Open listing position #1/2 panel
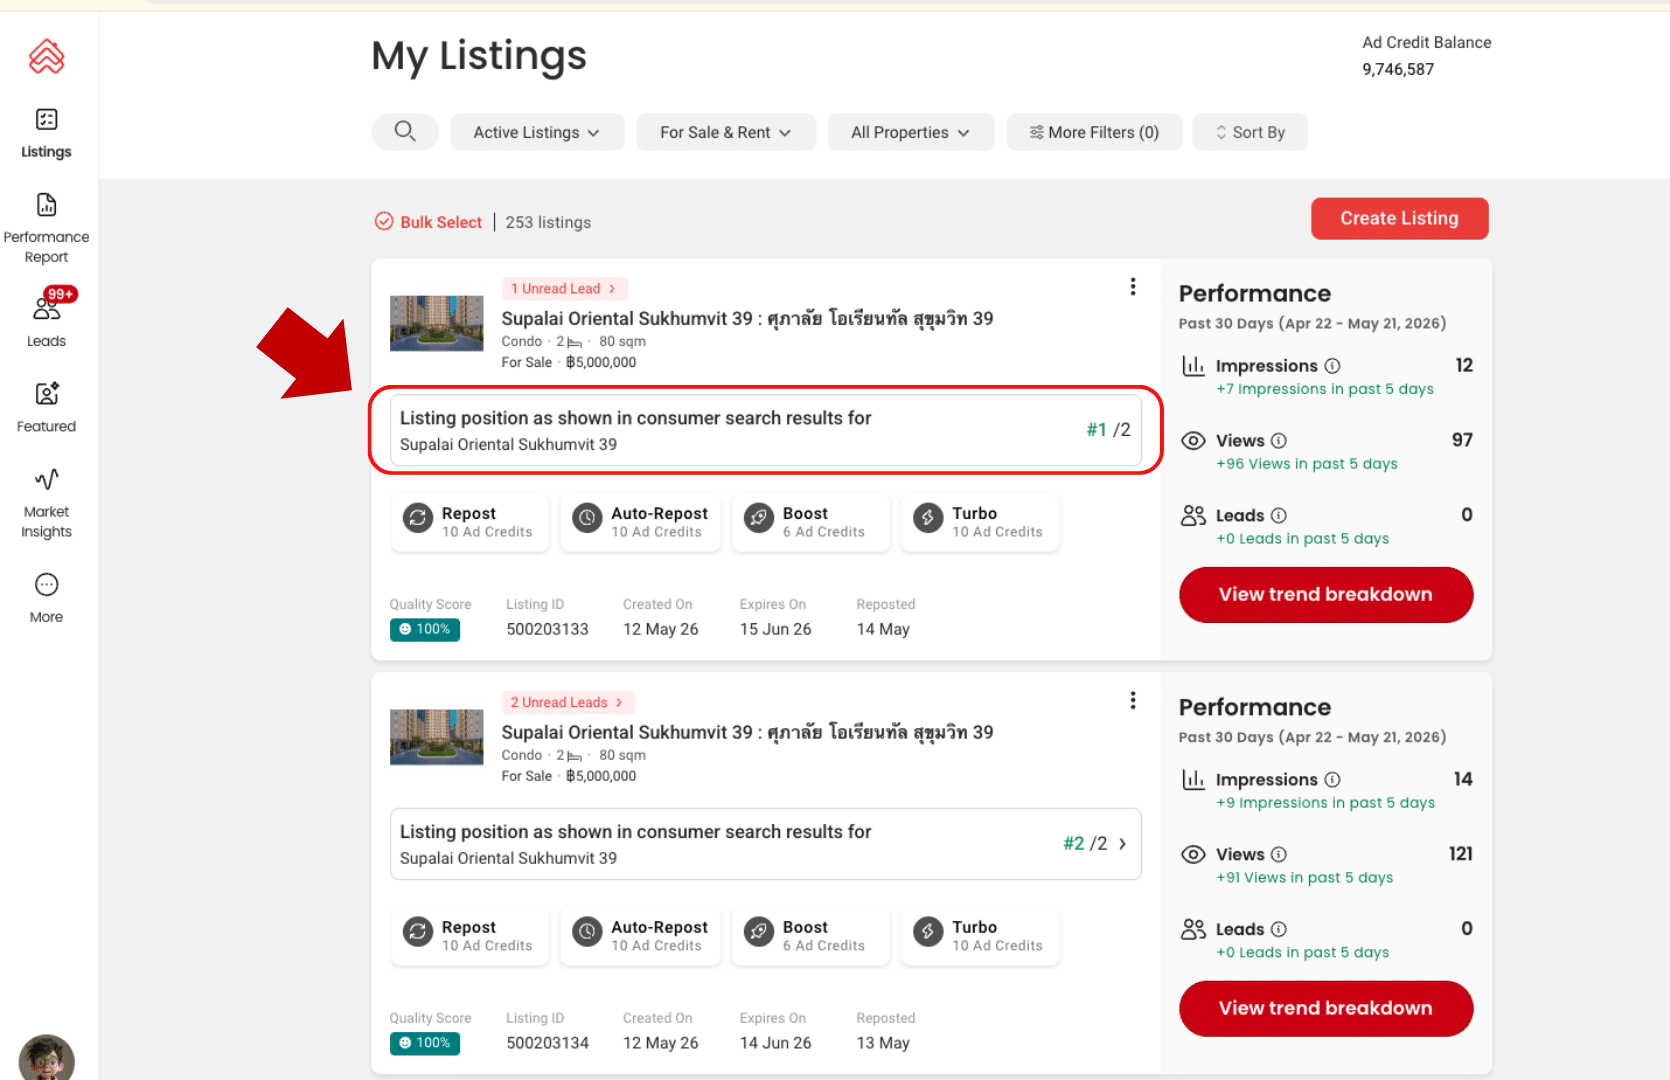The image size is (1670, 1080). 765,430
